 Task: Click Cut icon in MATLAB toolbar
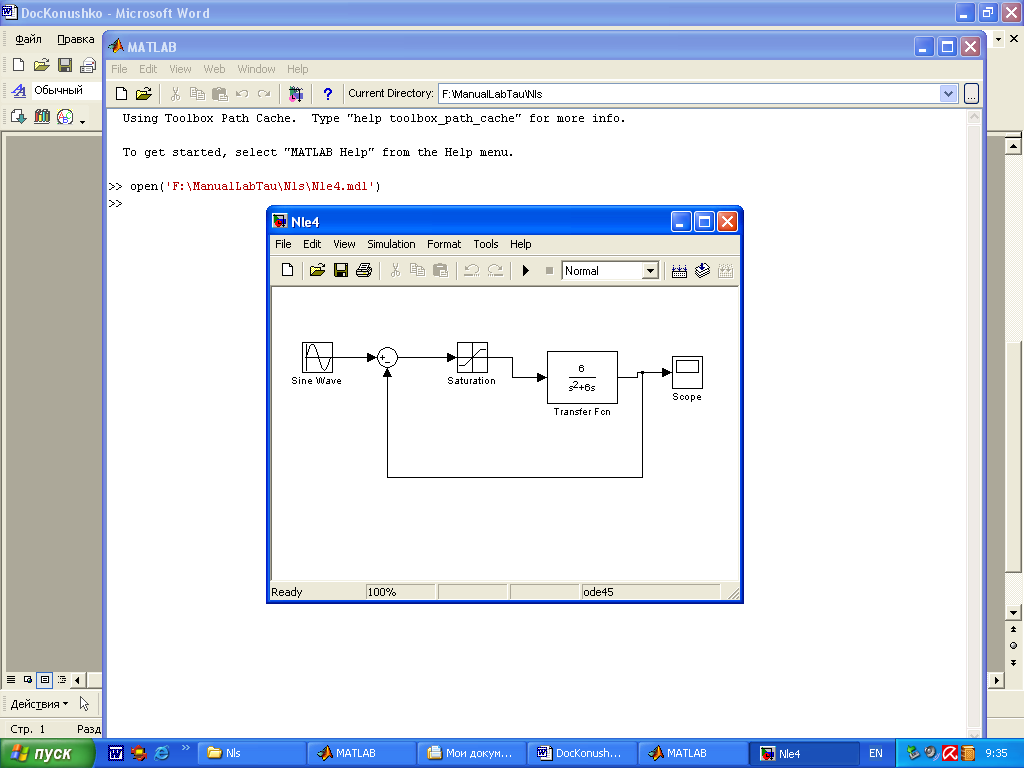point(175,94)
